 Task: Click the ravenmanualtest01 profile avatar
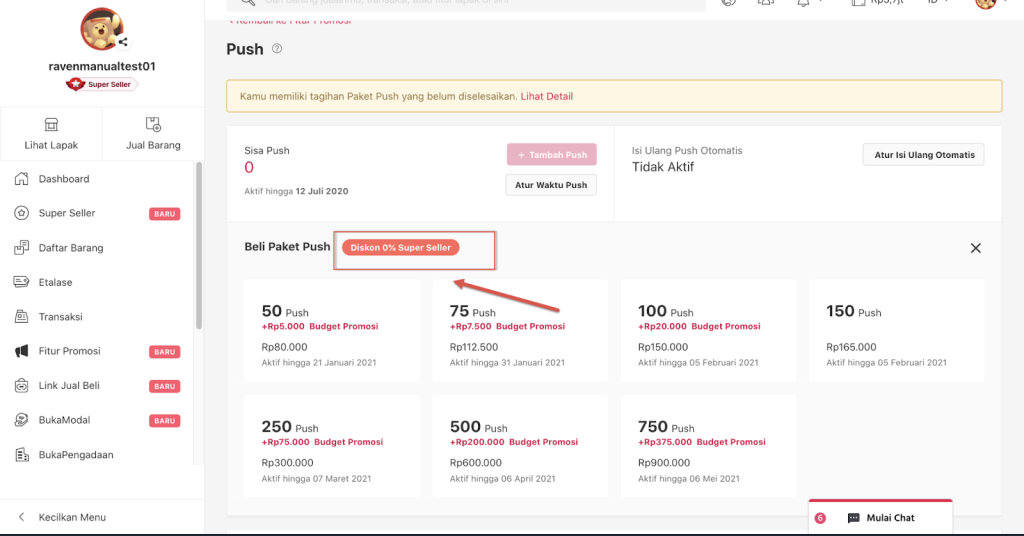(x=101, y=29)
